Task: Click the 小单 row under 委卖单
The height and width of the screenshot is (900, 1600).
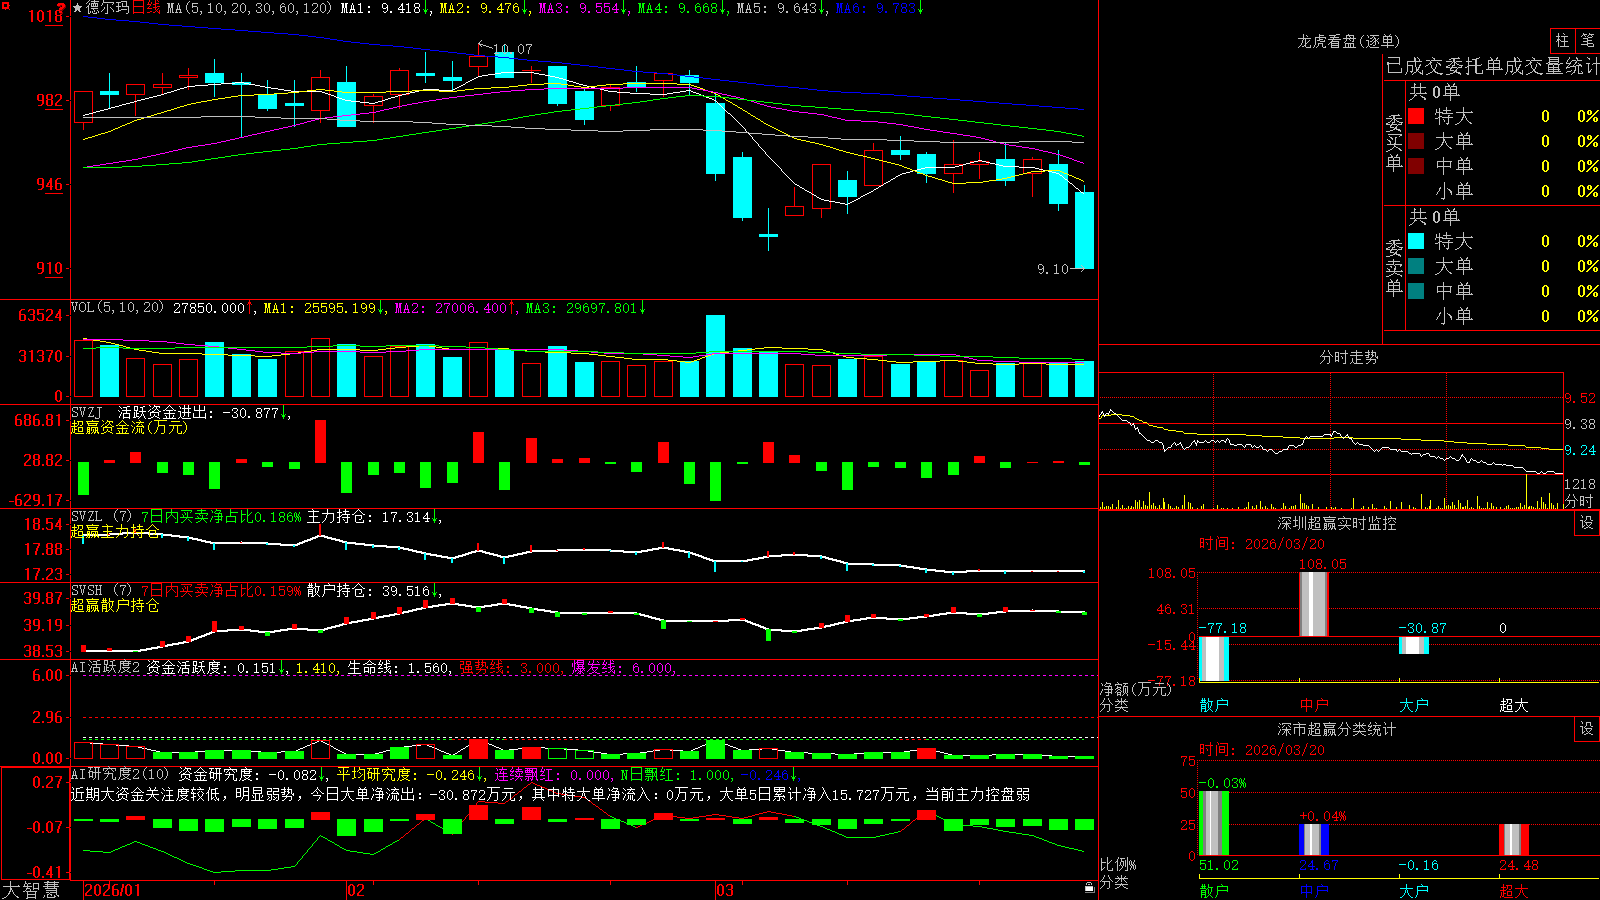Action: (1503, 316)
